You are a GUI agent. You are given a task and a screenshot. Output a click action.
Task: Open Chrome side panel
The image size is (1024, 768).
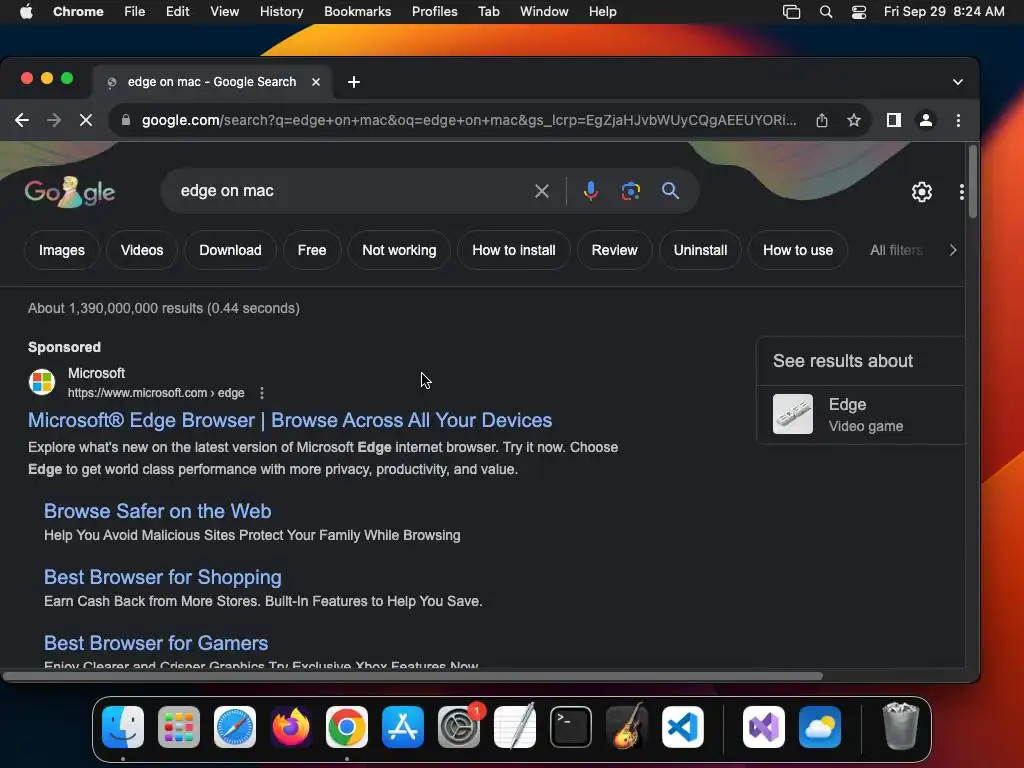(x=893, y=120)
